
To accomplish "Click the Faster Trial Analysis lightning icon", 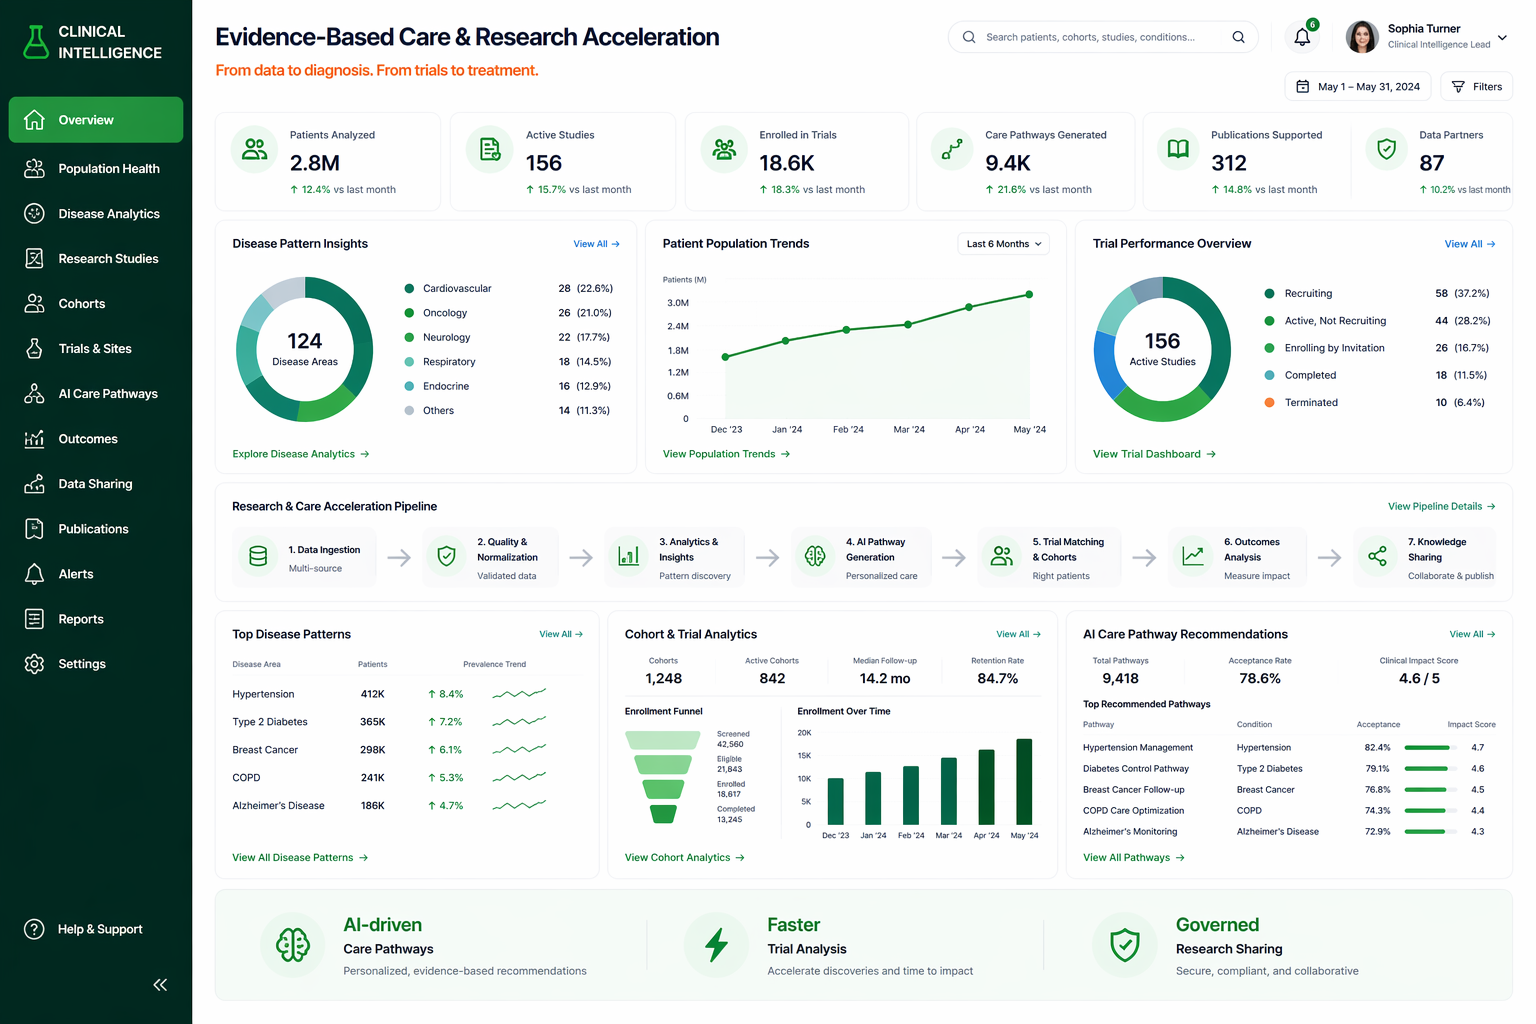I will point(716,945).
